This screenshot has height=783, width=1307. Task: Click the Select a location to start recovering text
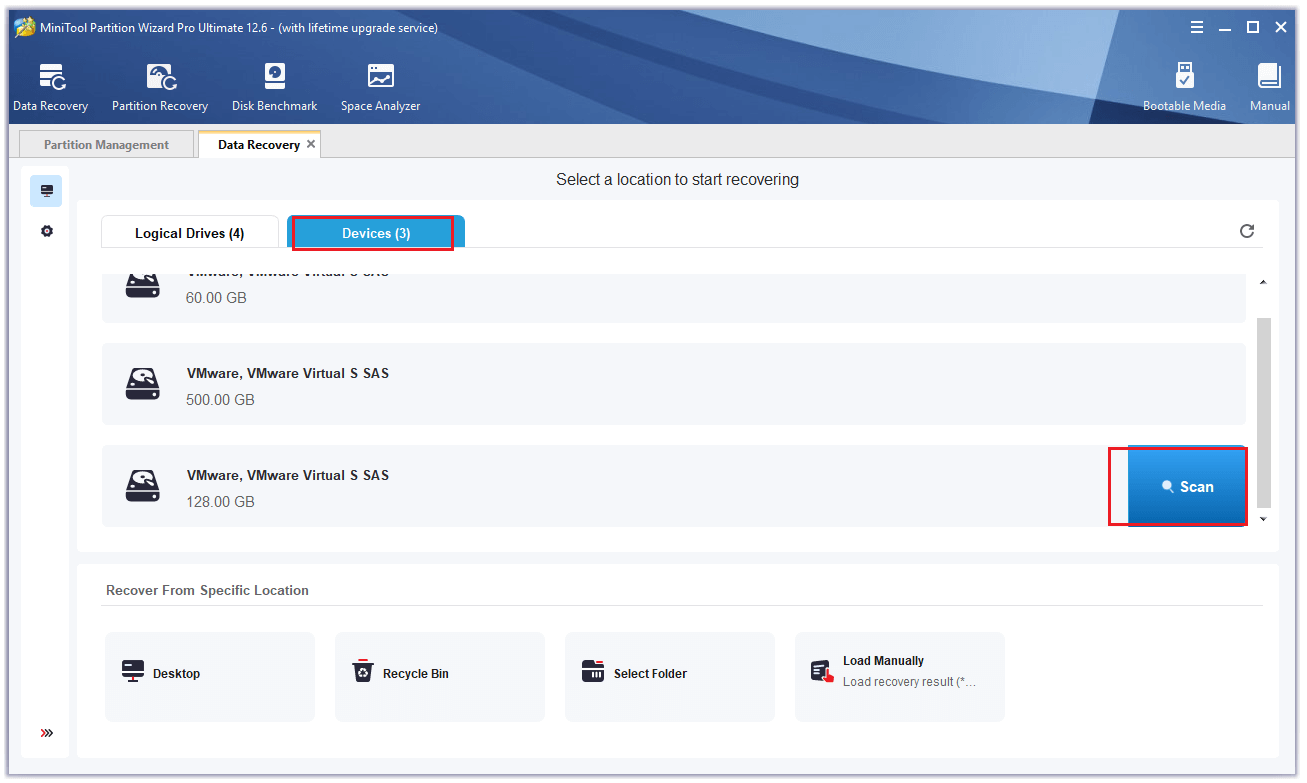click(x=677, y=180)
